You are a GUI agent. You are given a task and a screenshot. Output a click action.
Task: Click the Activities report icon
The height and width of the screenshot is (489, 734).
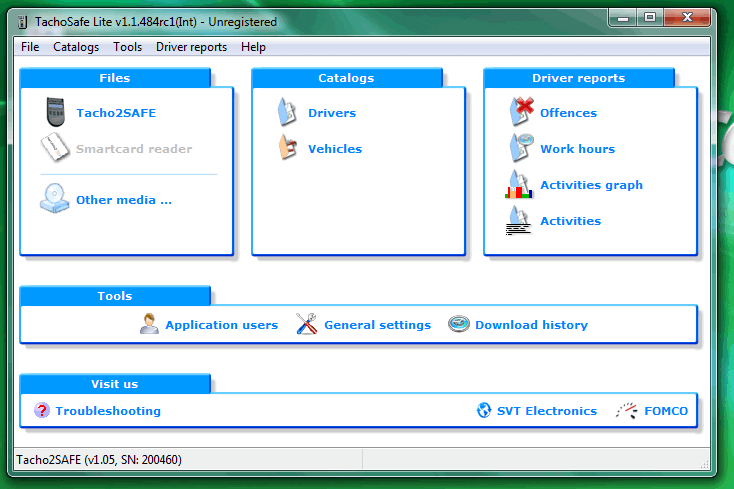519,220
